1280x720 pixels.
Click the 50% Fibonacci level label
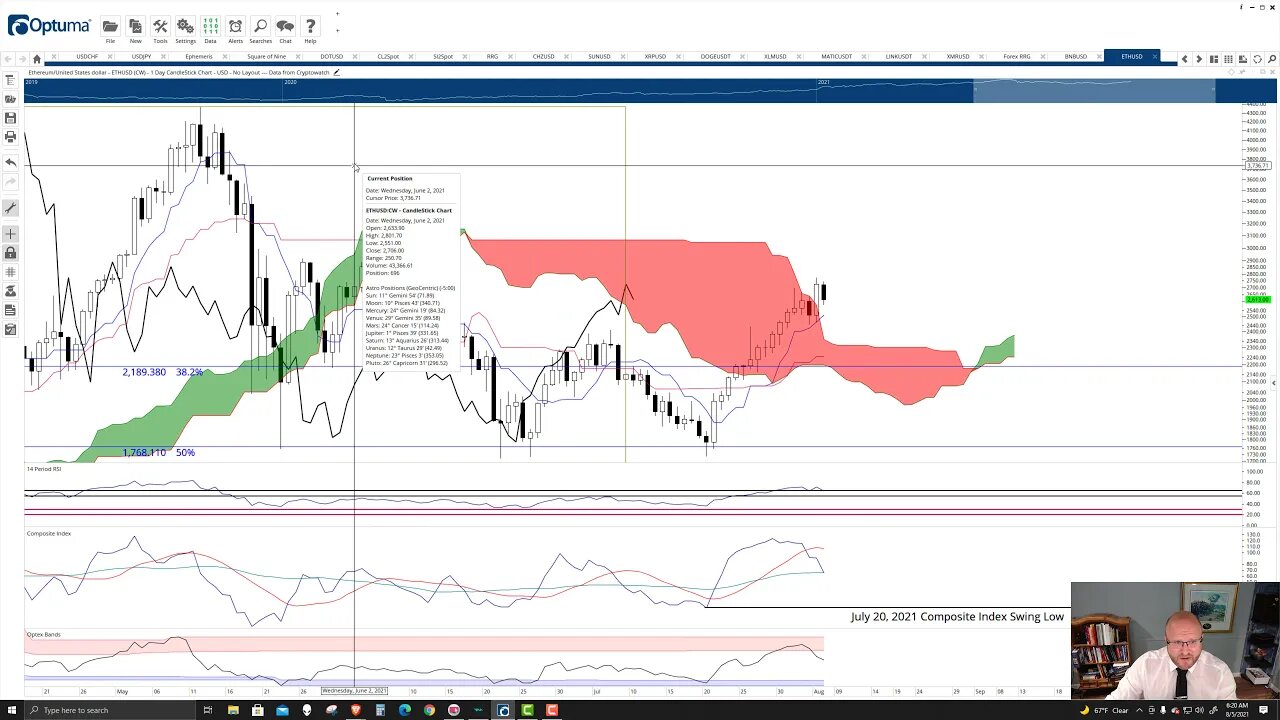185,453
